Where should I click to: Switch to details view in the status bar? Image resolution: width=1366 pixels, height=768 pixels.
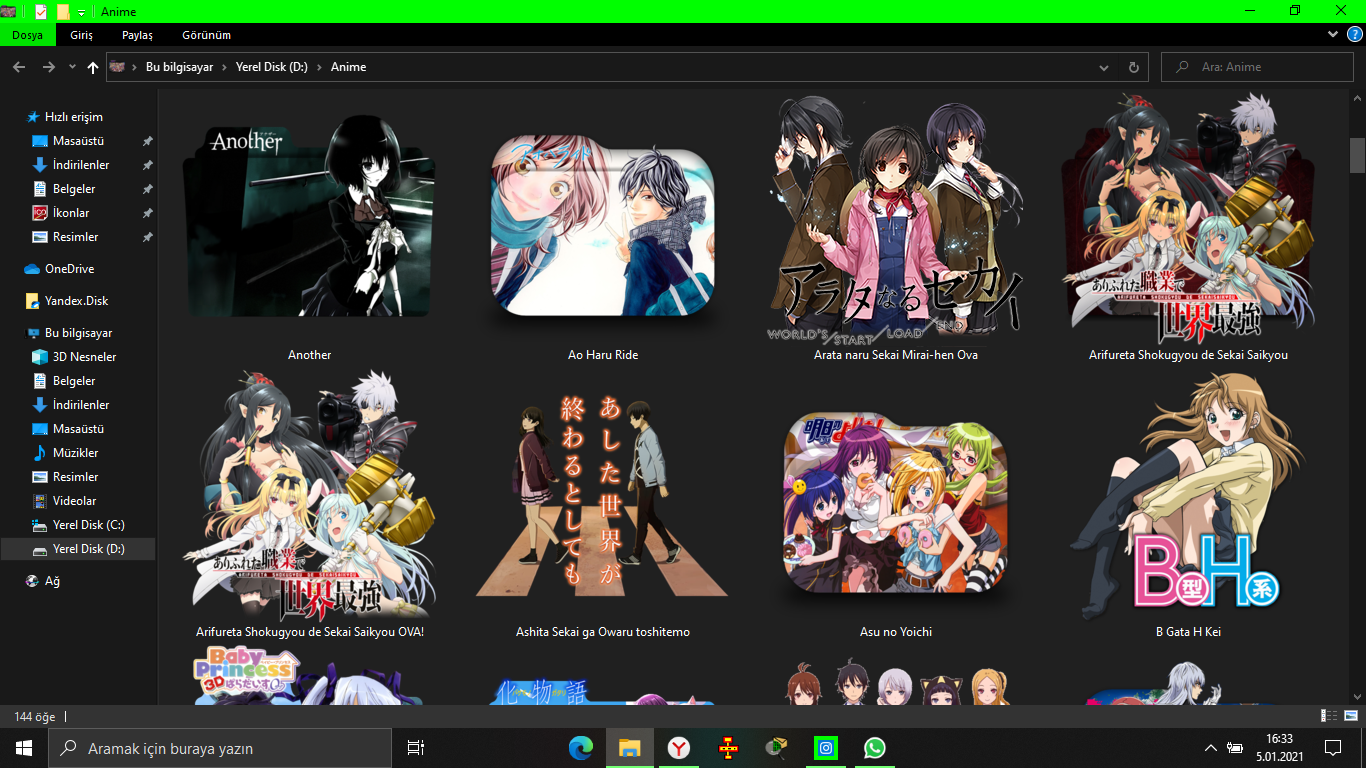(1329, 716)
